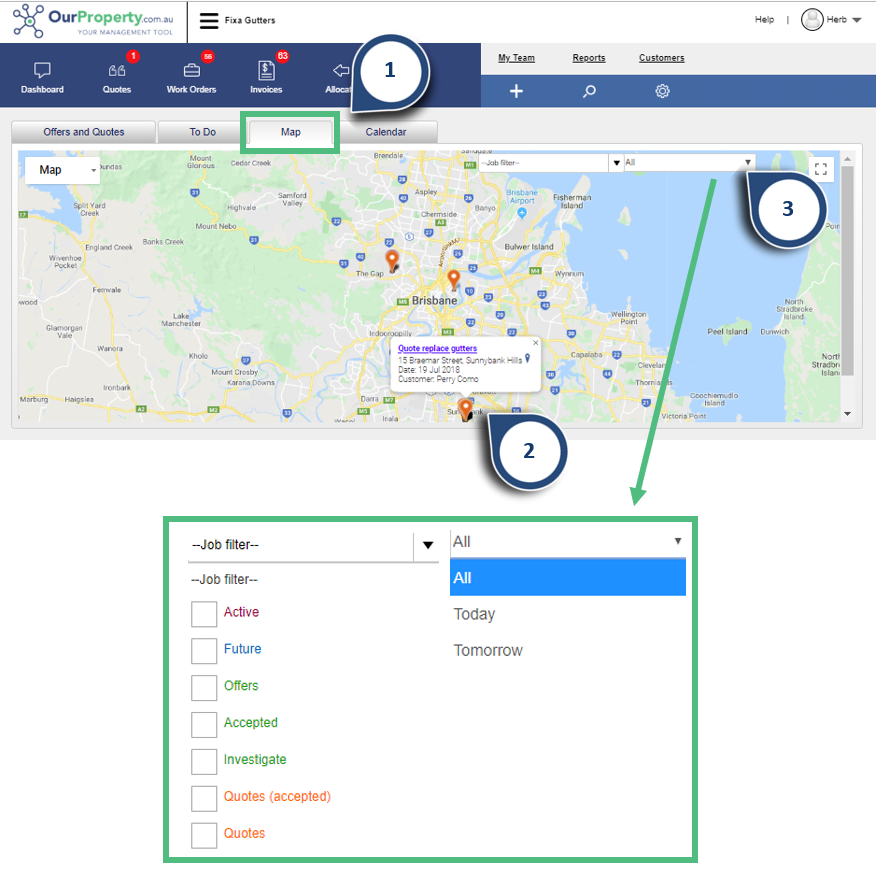878x870 pixels.
Task: Go to the Dashboard
Action: (x=42, y=78)
